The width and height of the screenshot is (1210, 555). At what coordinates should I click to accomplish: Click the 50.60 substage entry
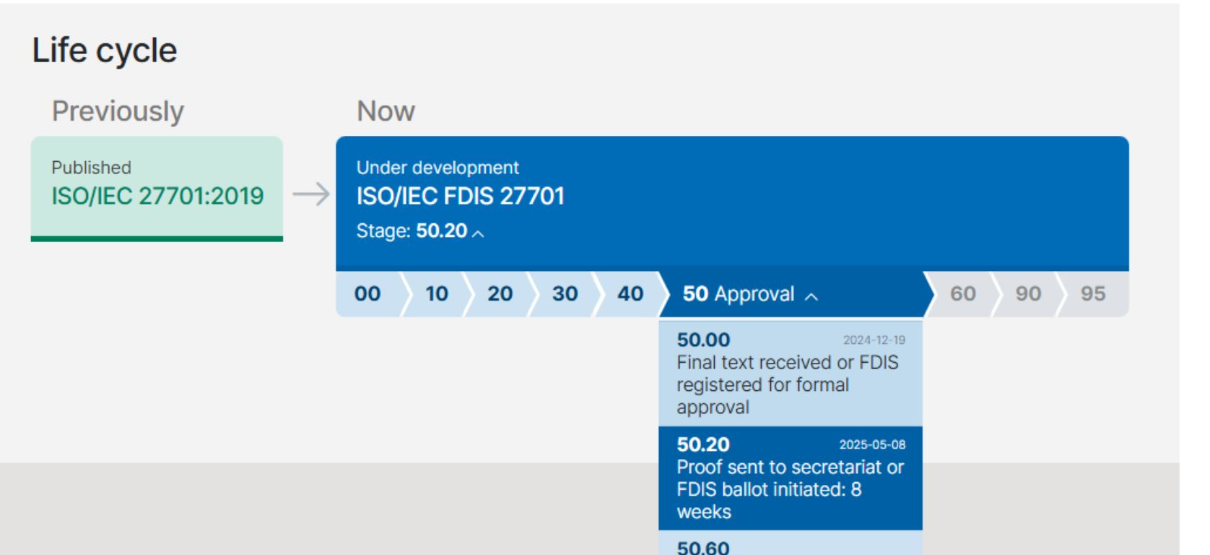(x=704, y=547)
